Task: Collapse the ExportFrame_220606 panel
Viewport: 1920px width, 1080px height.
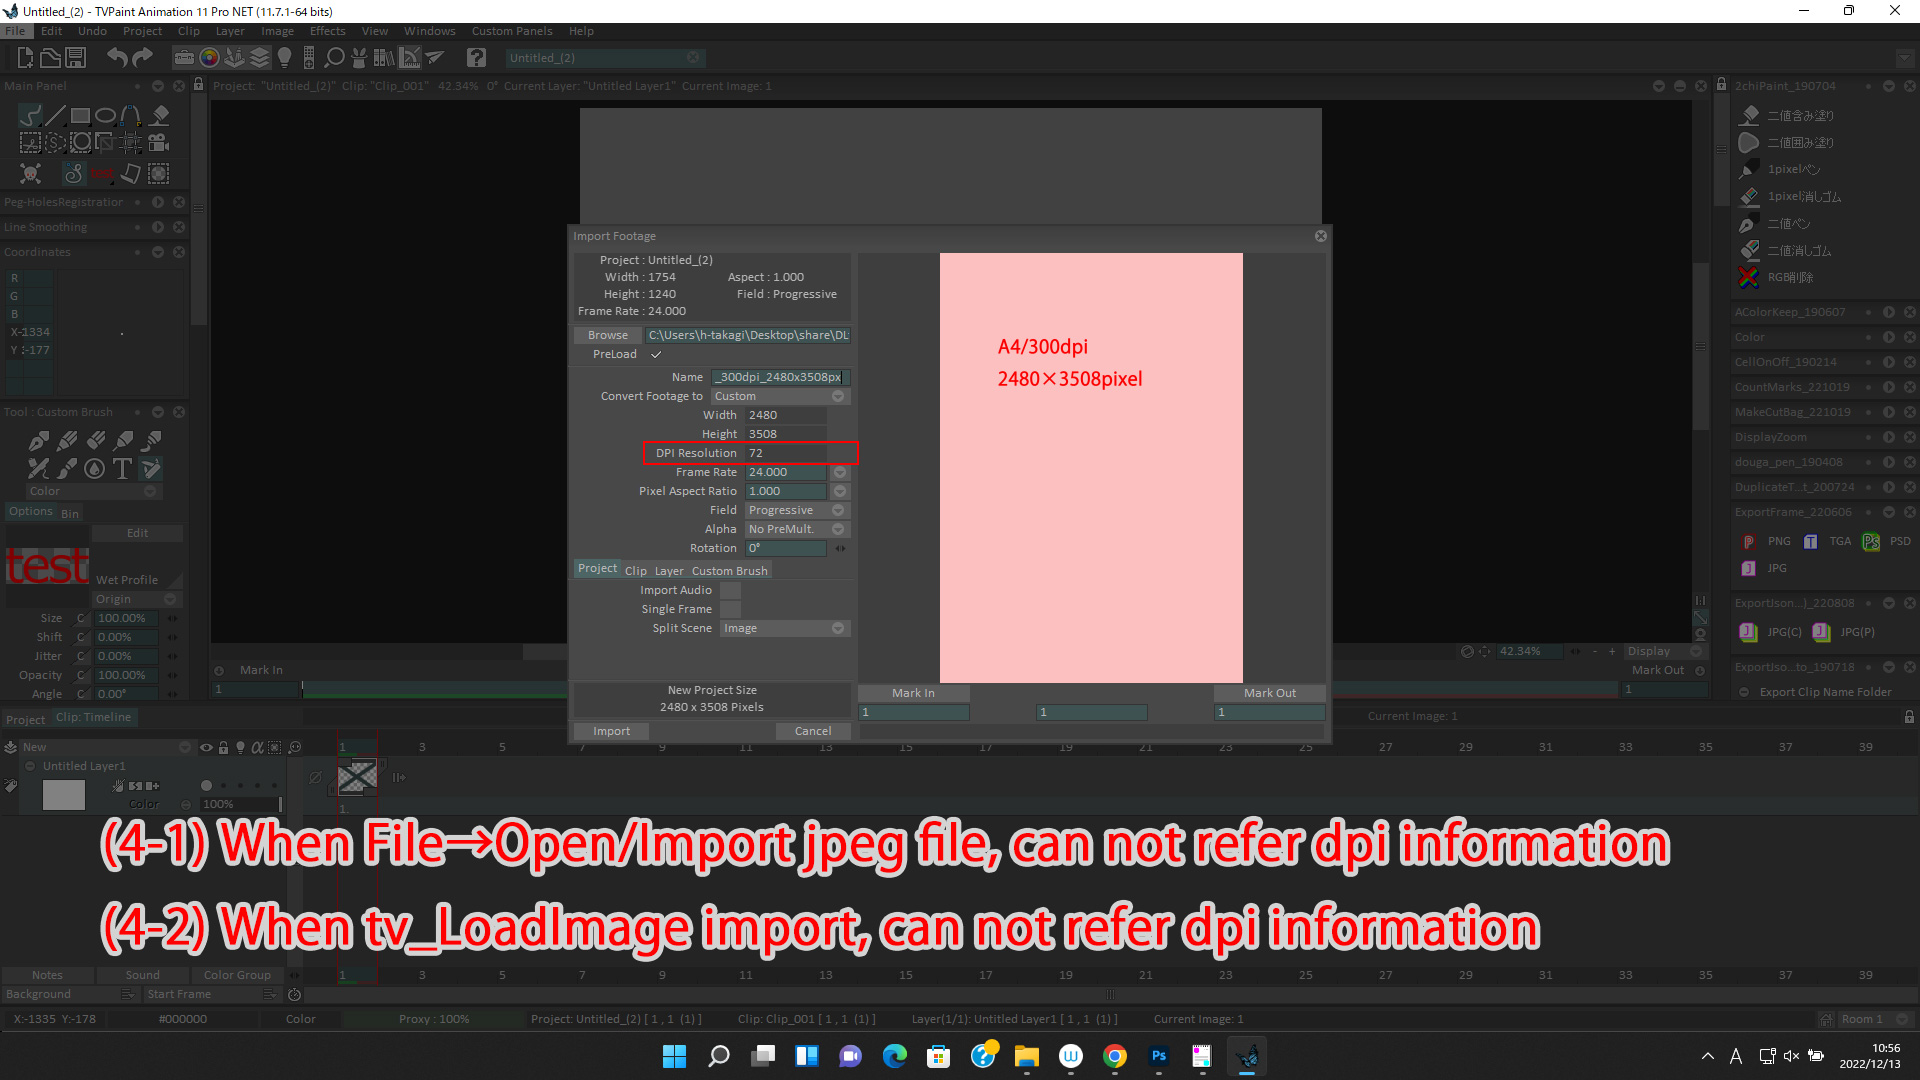Action: (1889, 512)
